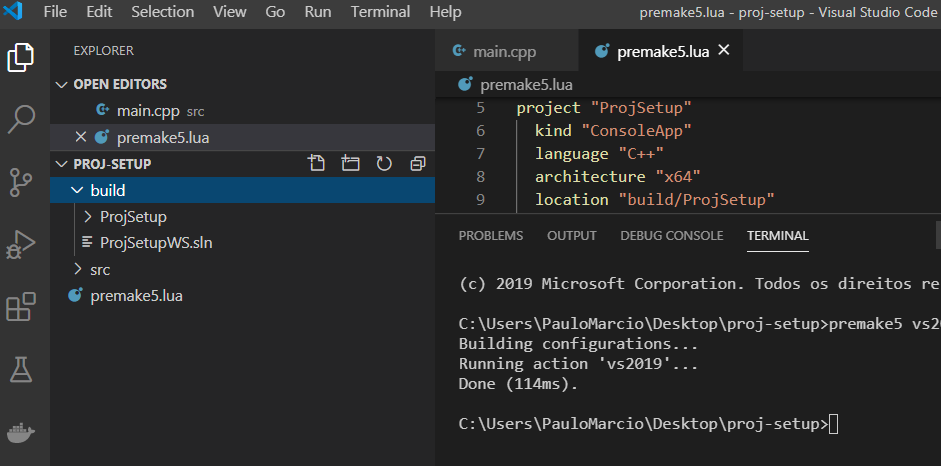Switch to the PROBLEMS panel tab
This screenshot has height=466, width=941.
[x=490, y=236]
